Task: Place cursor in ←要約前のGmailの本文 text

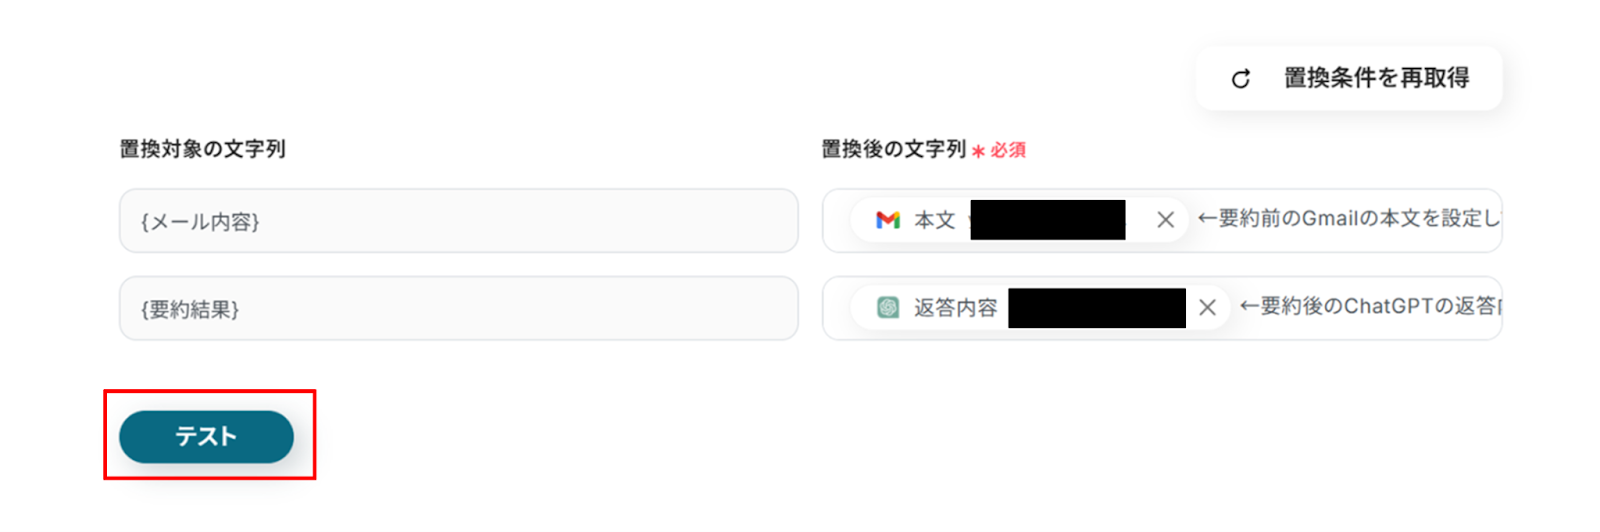Action: [x=1360, y=218]
